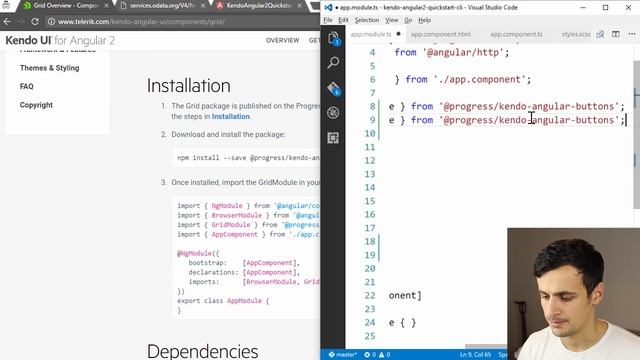Open the File menu in VS Code
640x360 pixels.
click(328, 20)
